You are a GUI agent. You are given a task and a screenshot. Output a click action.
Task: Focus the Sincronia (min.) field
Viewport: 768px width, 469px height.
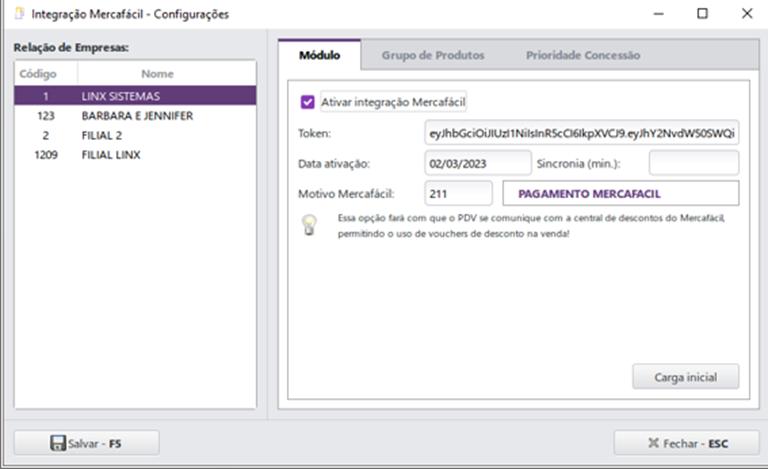tap(693, 163)
